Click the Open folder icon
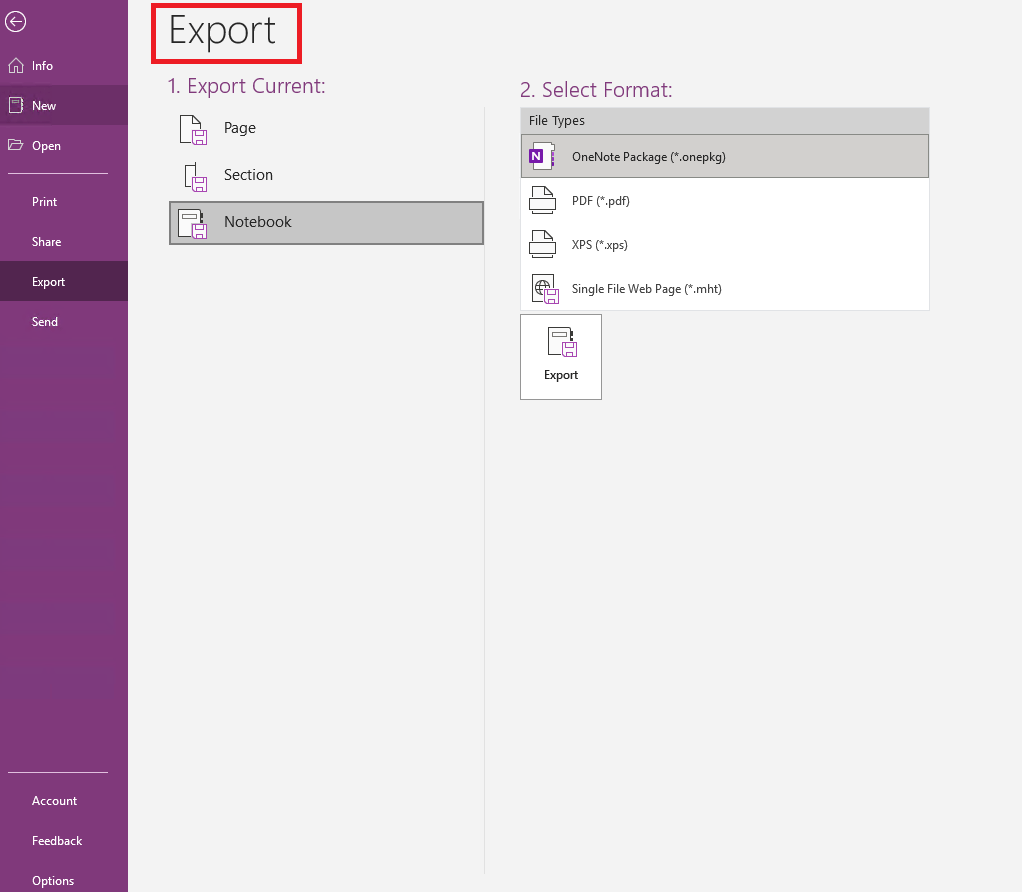Image resolution: width=1022 pixels, height=892 pixels. [16, 145]
